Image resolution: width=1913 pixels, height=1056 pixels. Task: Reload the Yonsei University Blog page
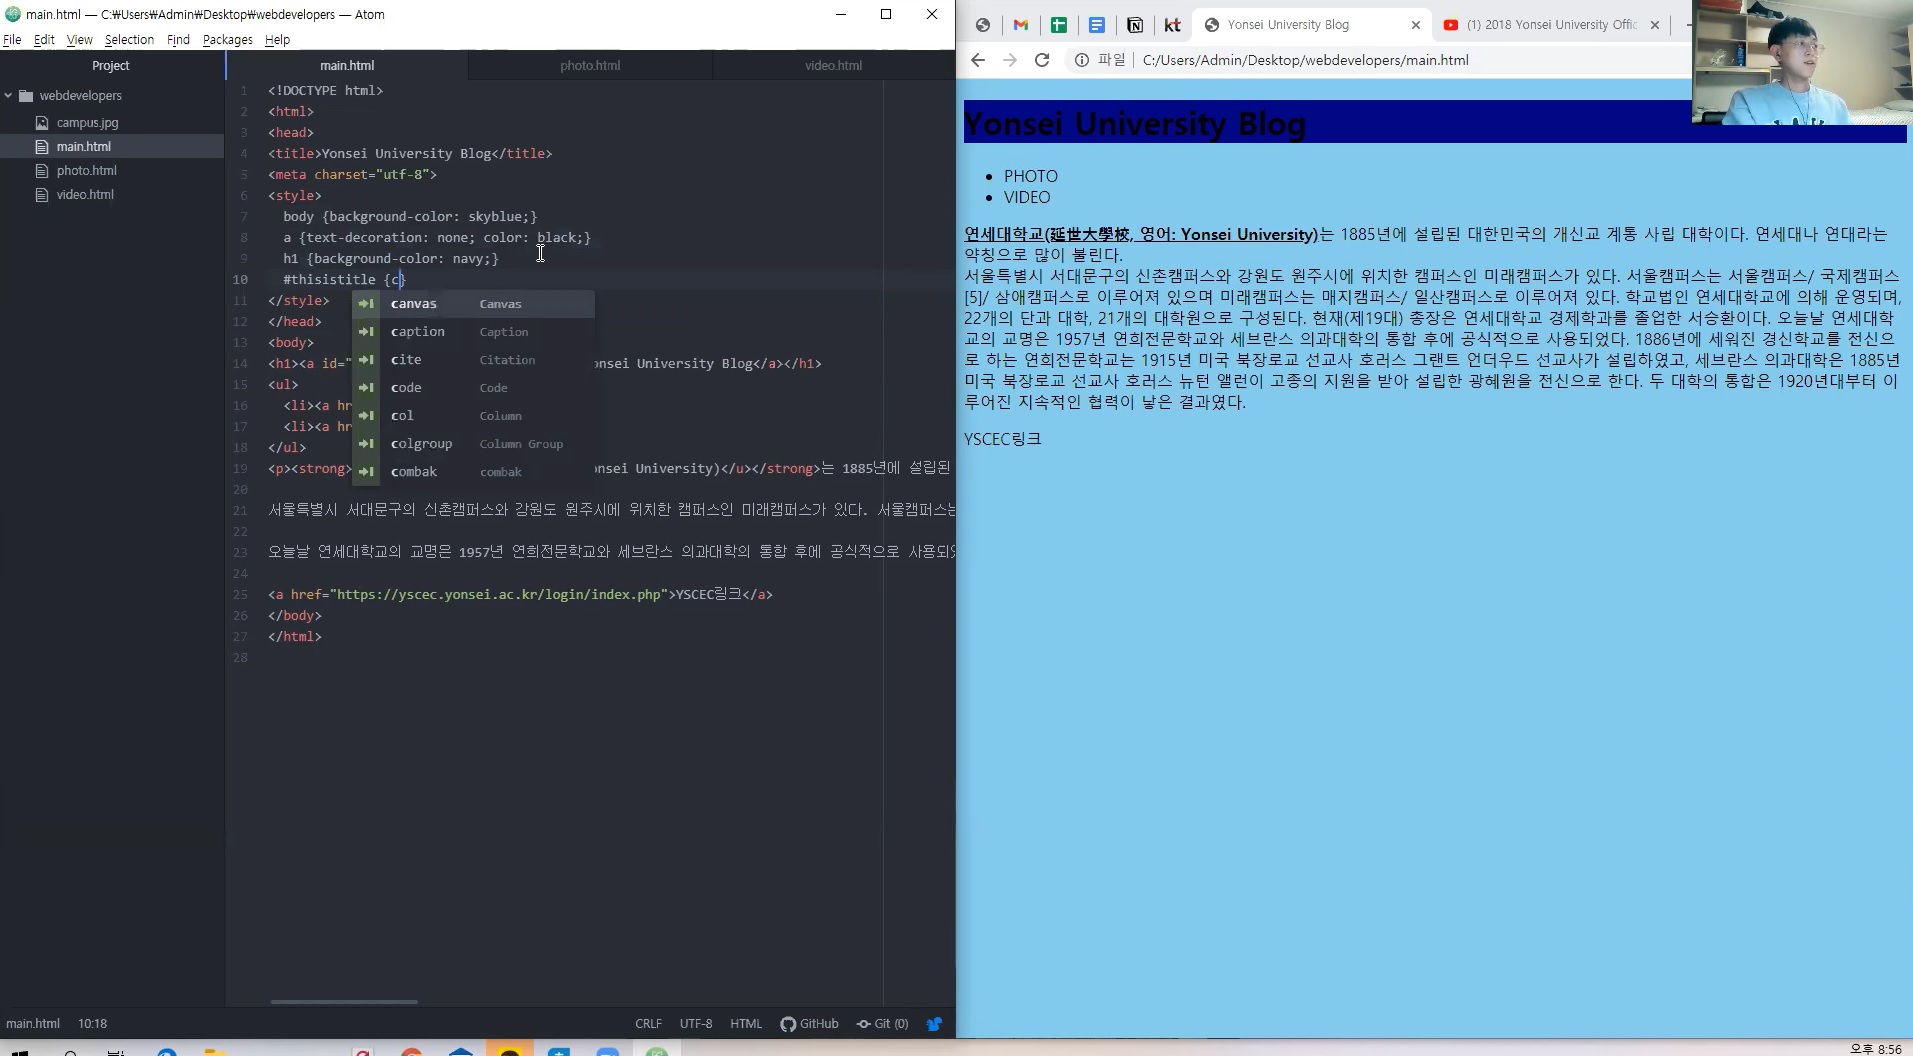click(x=1042, y=60)
